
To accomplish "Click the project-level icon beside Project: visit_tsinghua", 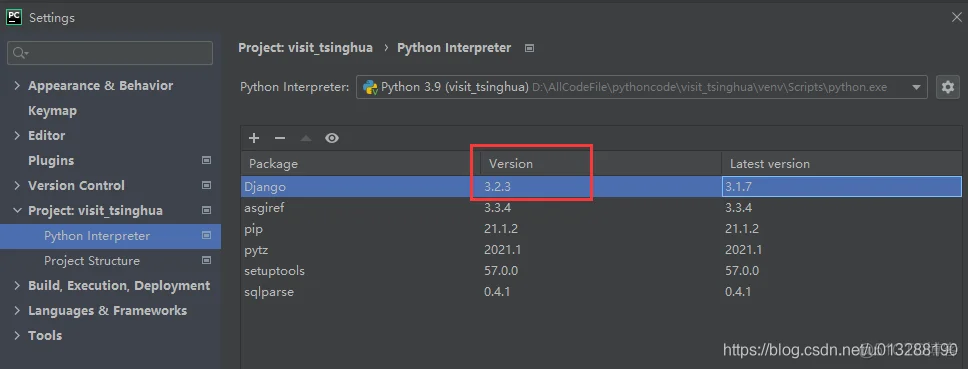I will coord(206,210).
